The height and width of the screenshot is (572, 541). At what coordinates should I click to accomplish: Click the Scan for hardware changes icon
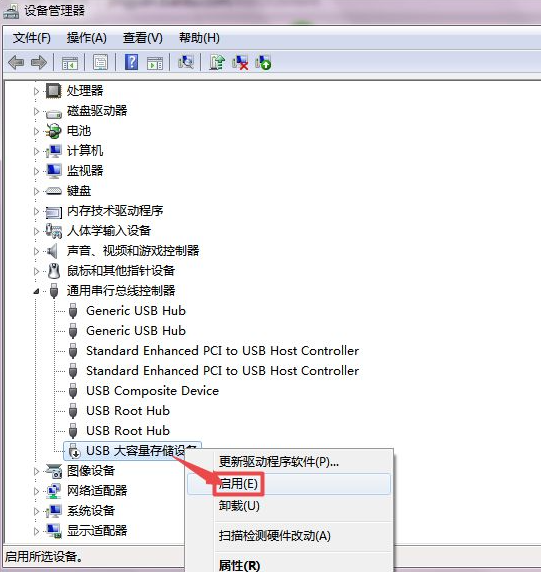(x=186, y=62)
